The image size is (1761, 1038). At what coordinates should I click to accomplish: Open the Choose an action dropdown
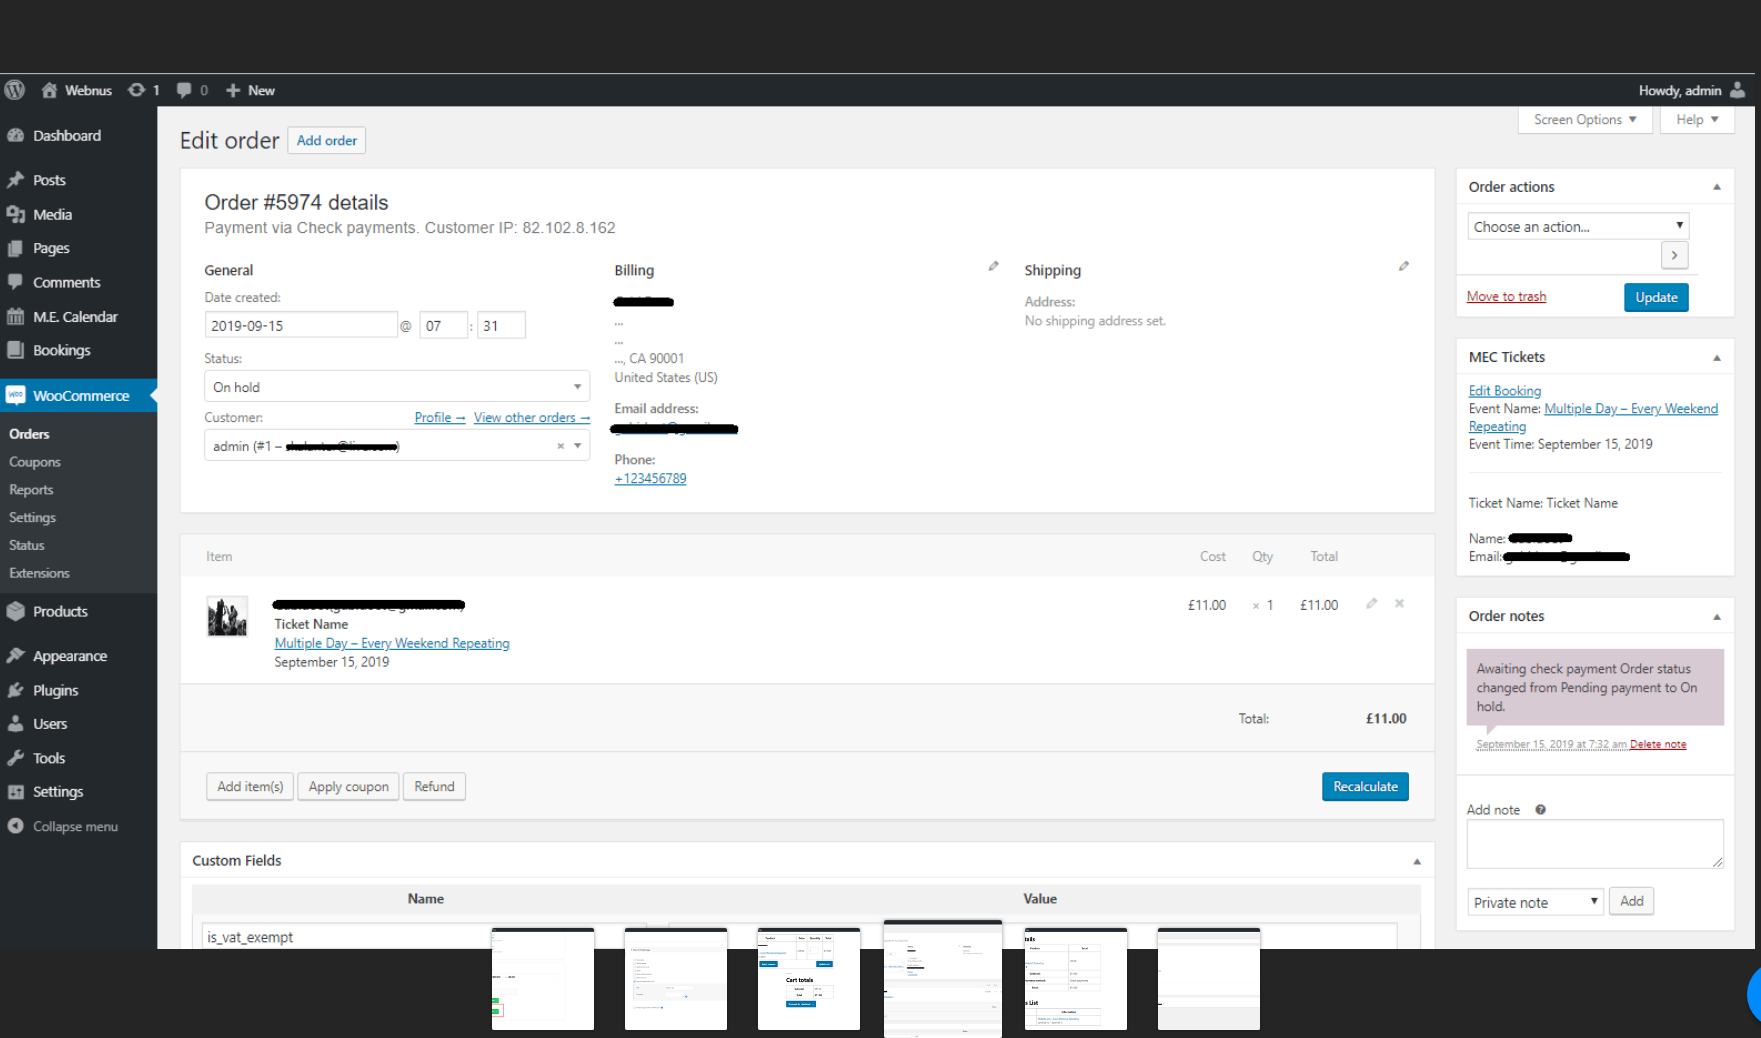(1577, 226)
